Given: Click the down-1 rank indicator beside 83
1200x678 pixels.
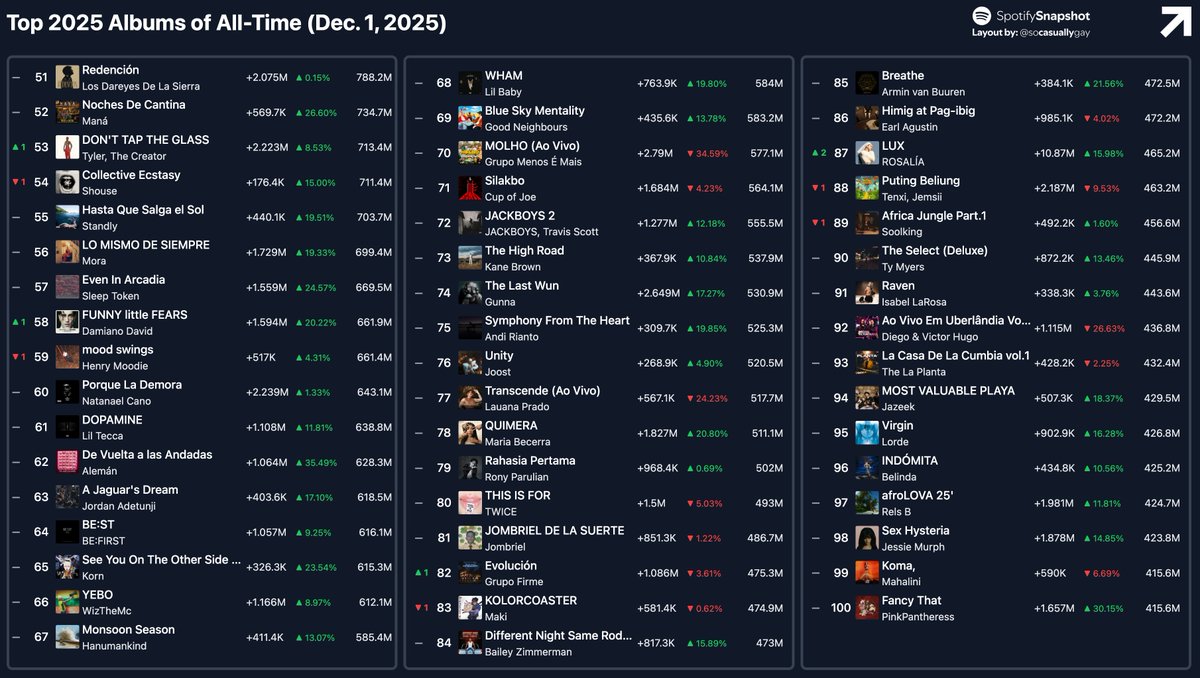Looking at the screenshot, I should pyautogui.click(x=421, y=609).
